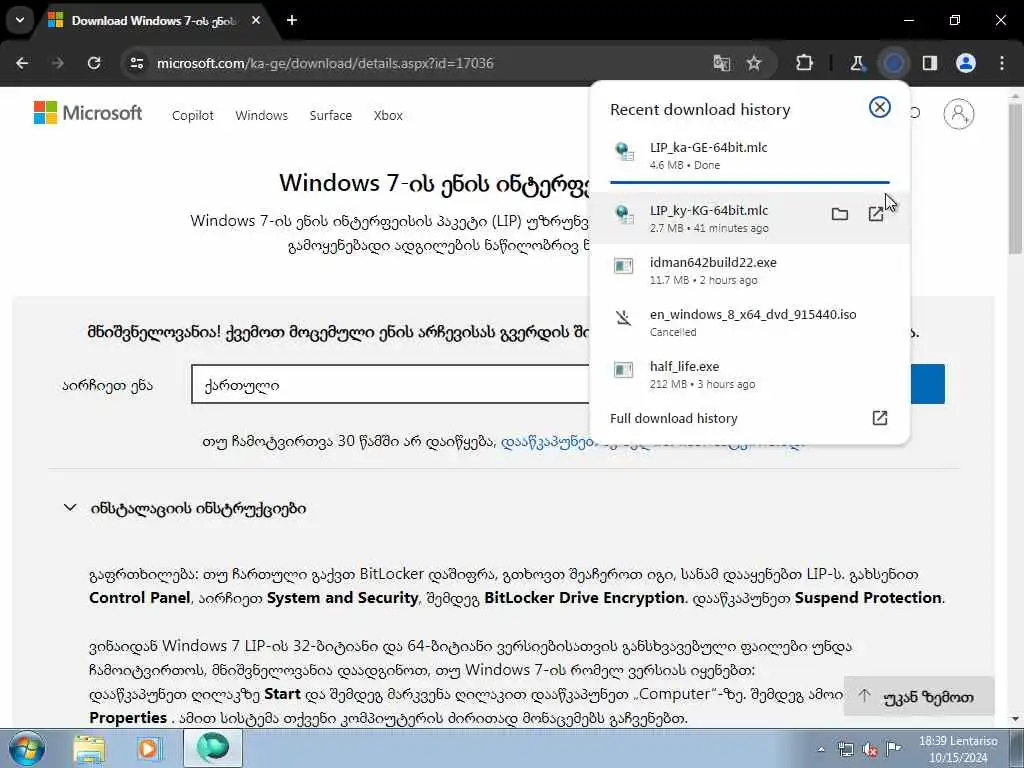This screenshot has height=768, width=1024.
Task: Reload the current page
Action: 94,63
